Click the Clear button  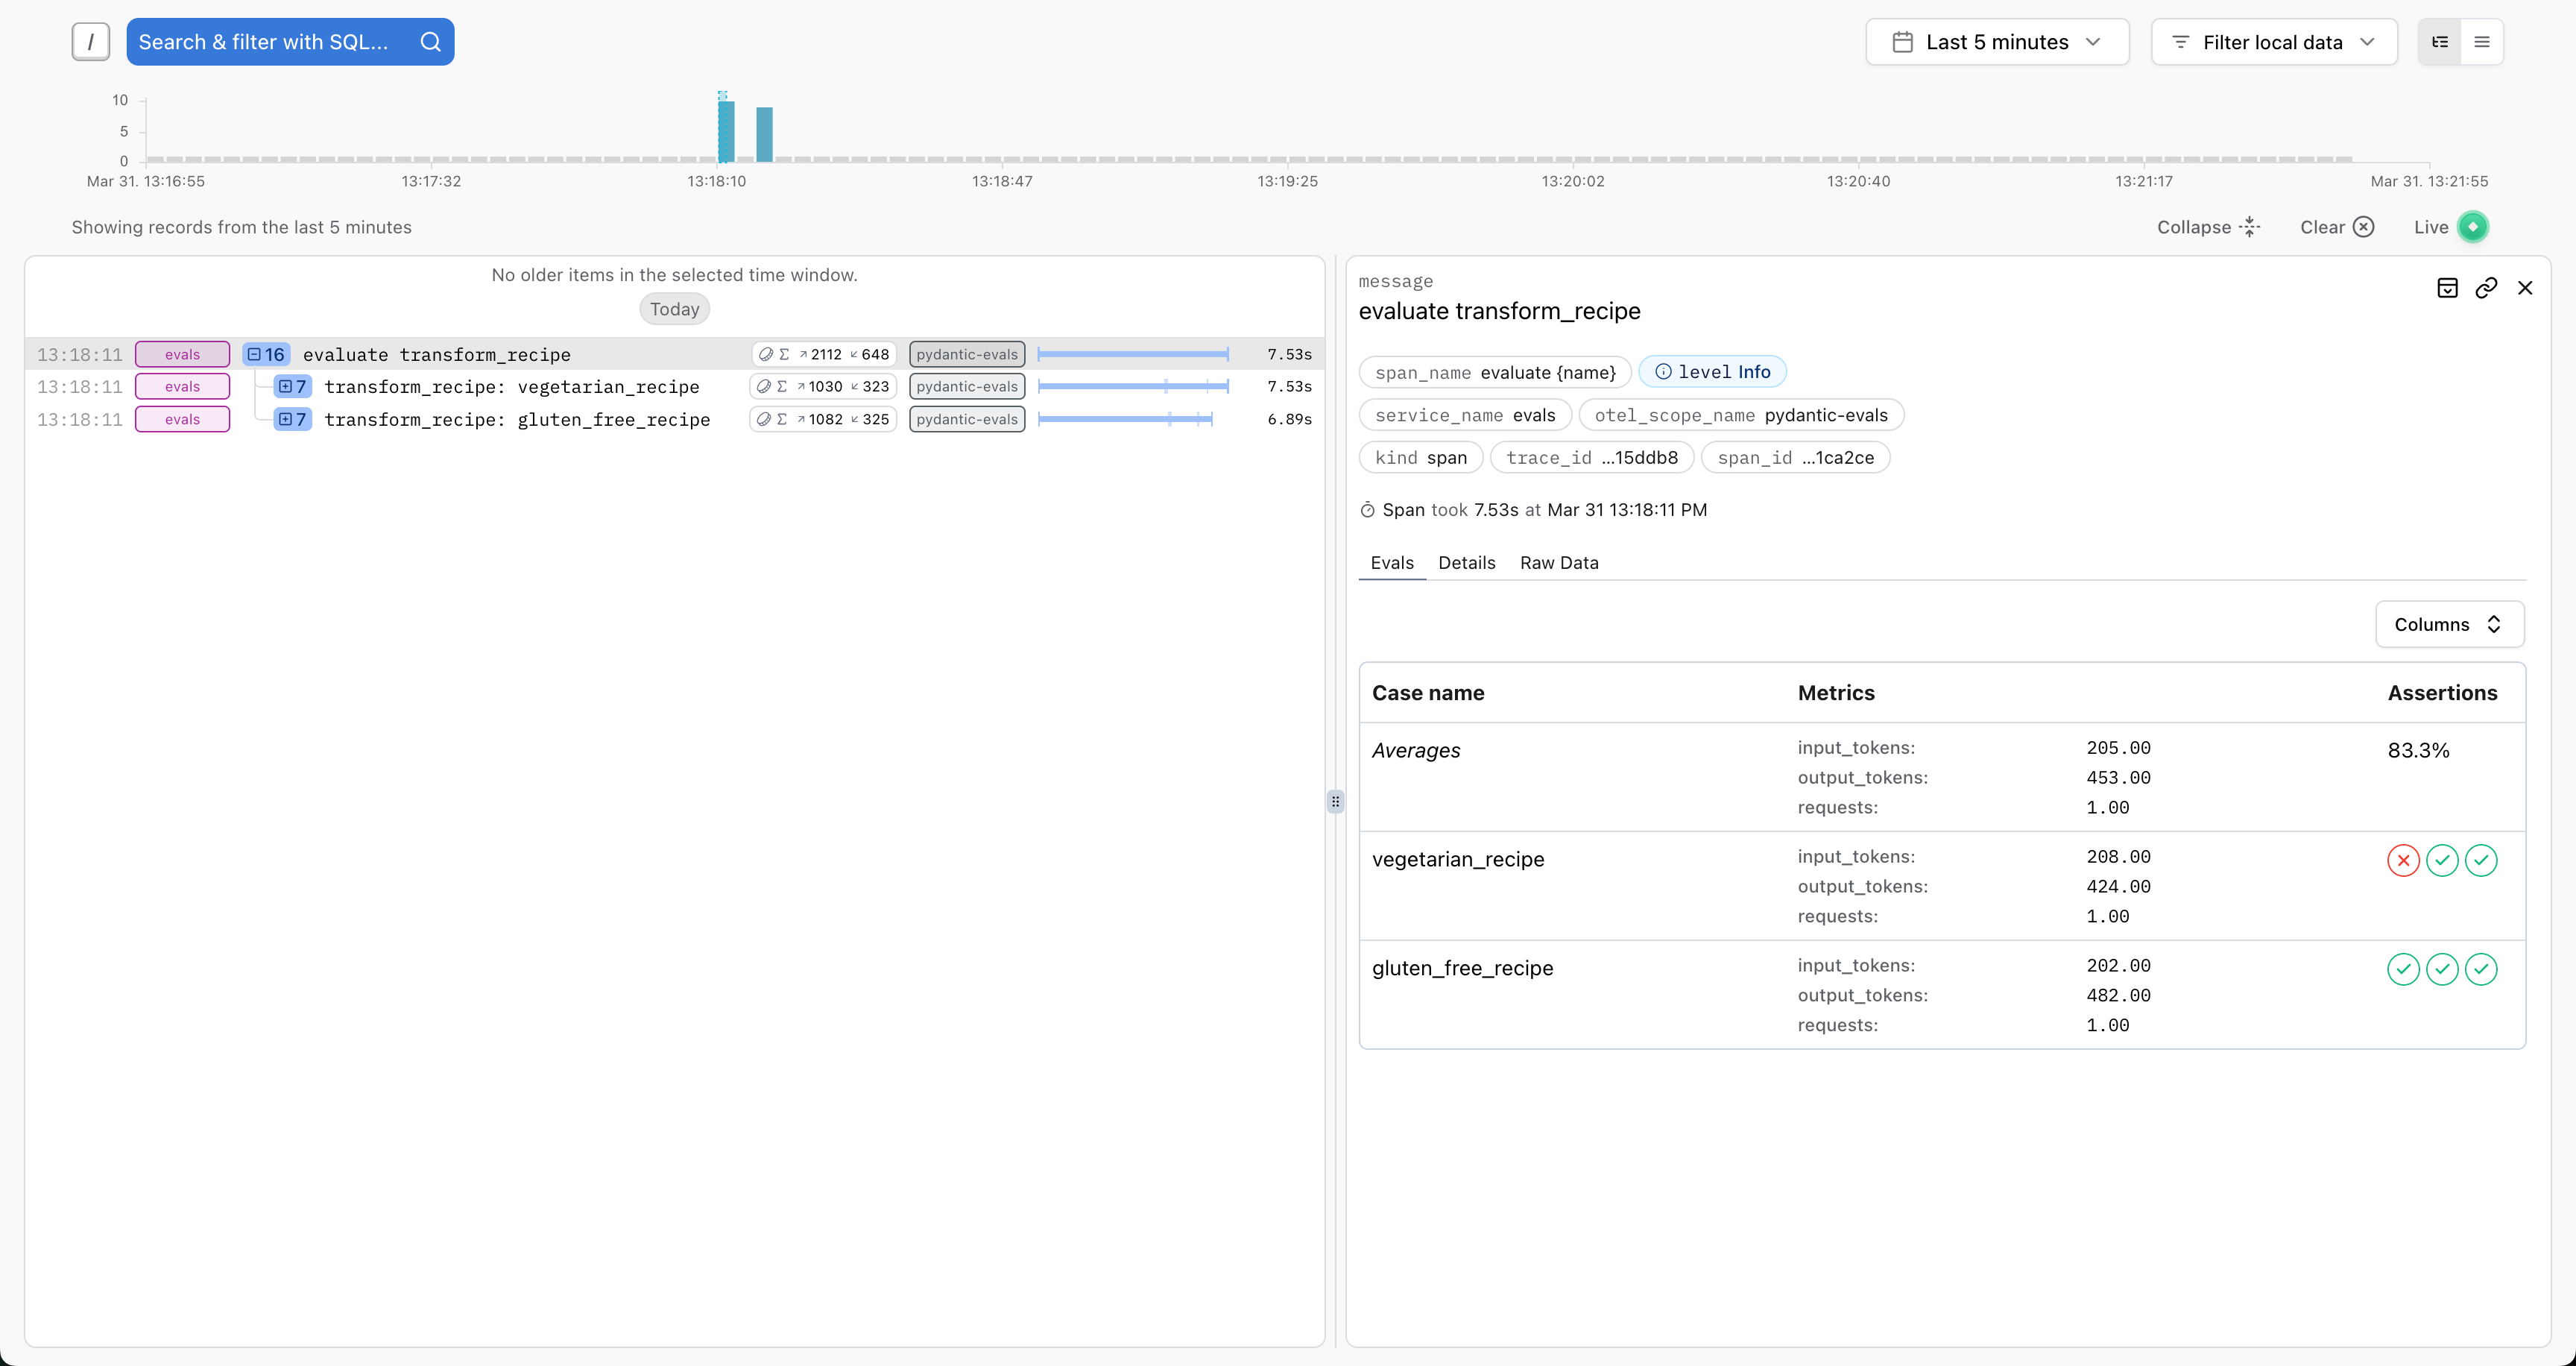pyautogui.click(x=2336, y=227)
